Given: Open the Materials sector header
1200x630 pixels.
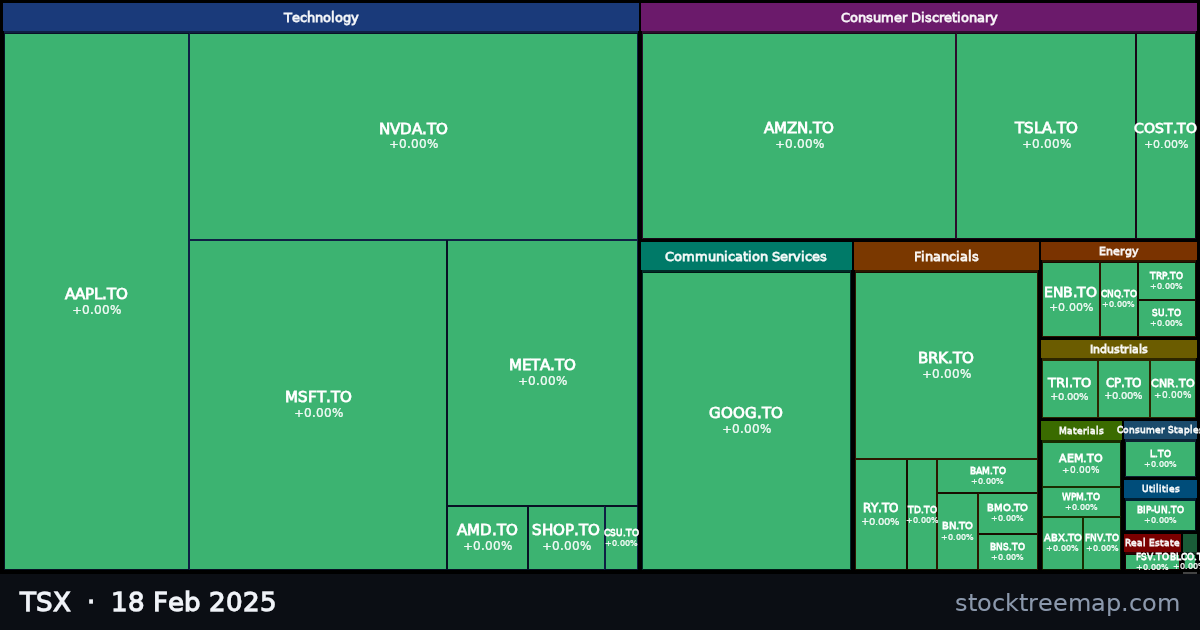Looking at the screenshot, I should (x=1081, y=431).
